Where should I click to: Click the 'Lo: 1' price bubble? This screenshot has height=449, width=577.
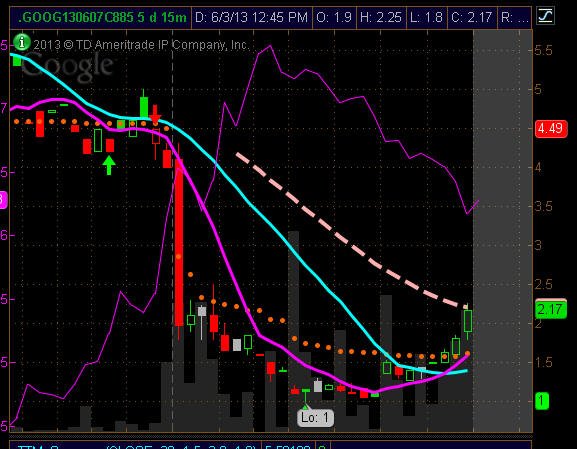(315, 418)
